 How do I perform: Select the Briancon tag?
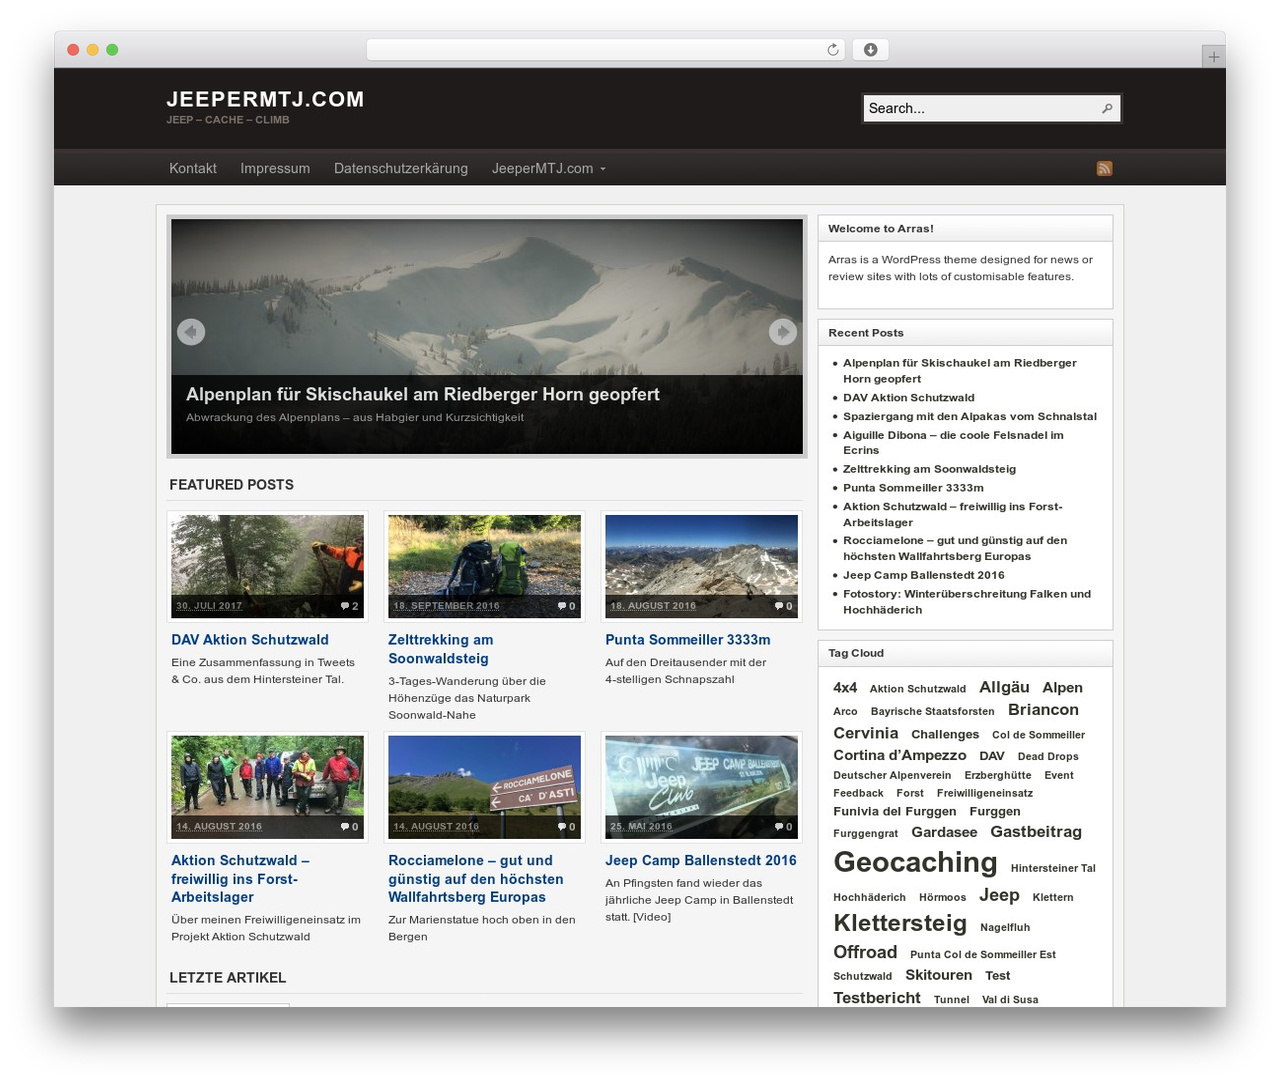pos(1043,710)
